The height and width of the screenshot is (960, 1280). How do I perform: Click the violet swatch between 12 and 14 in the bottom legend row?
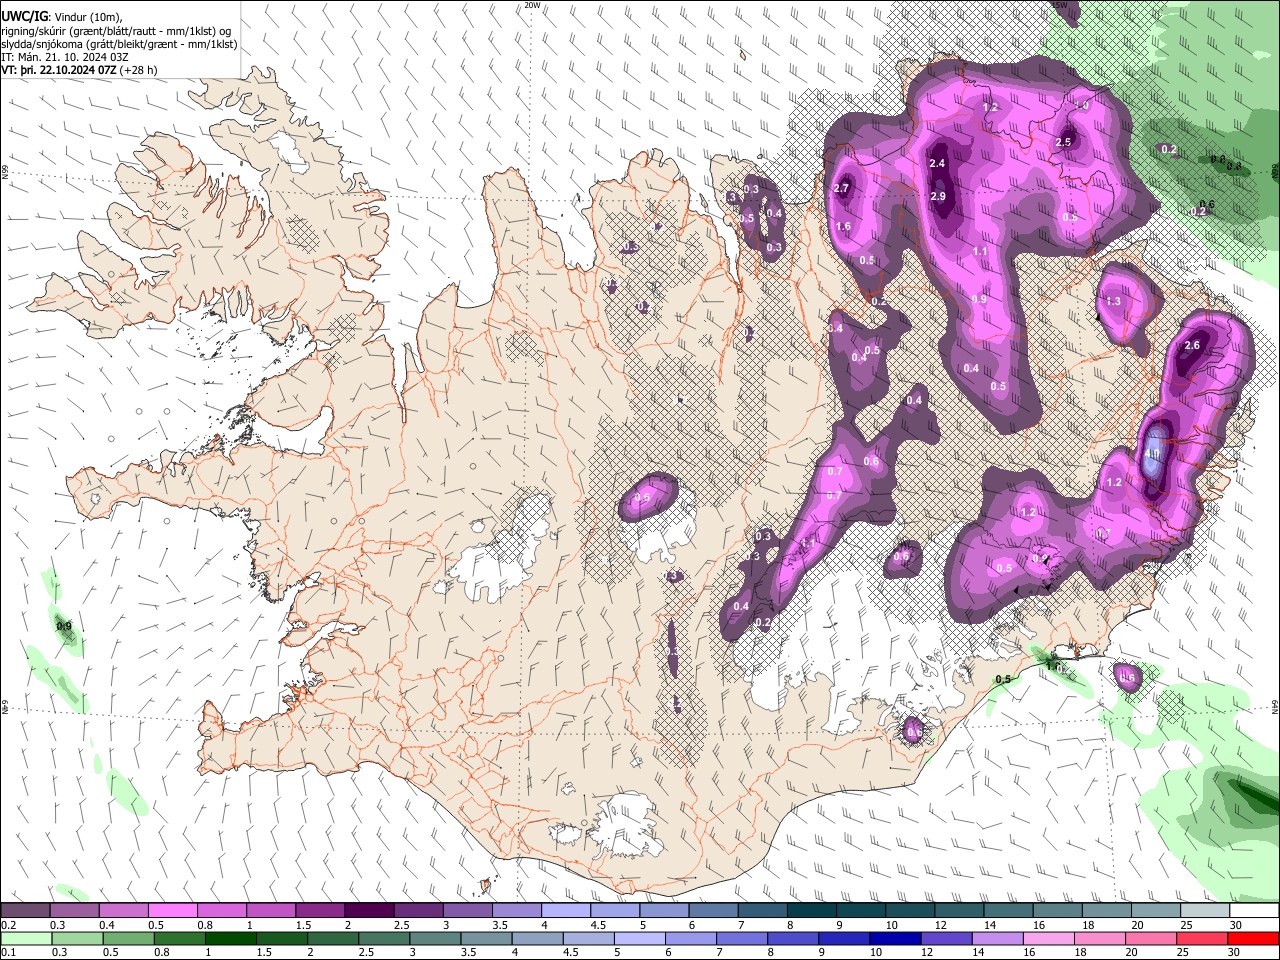click(946, 938)
